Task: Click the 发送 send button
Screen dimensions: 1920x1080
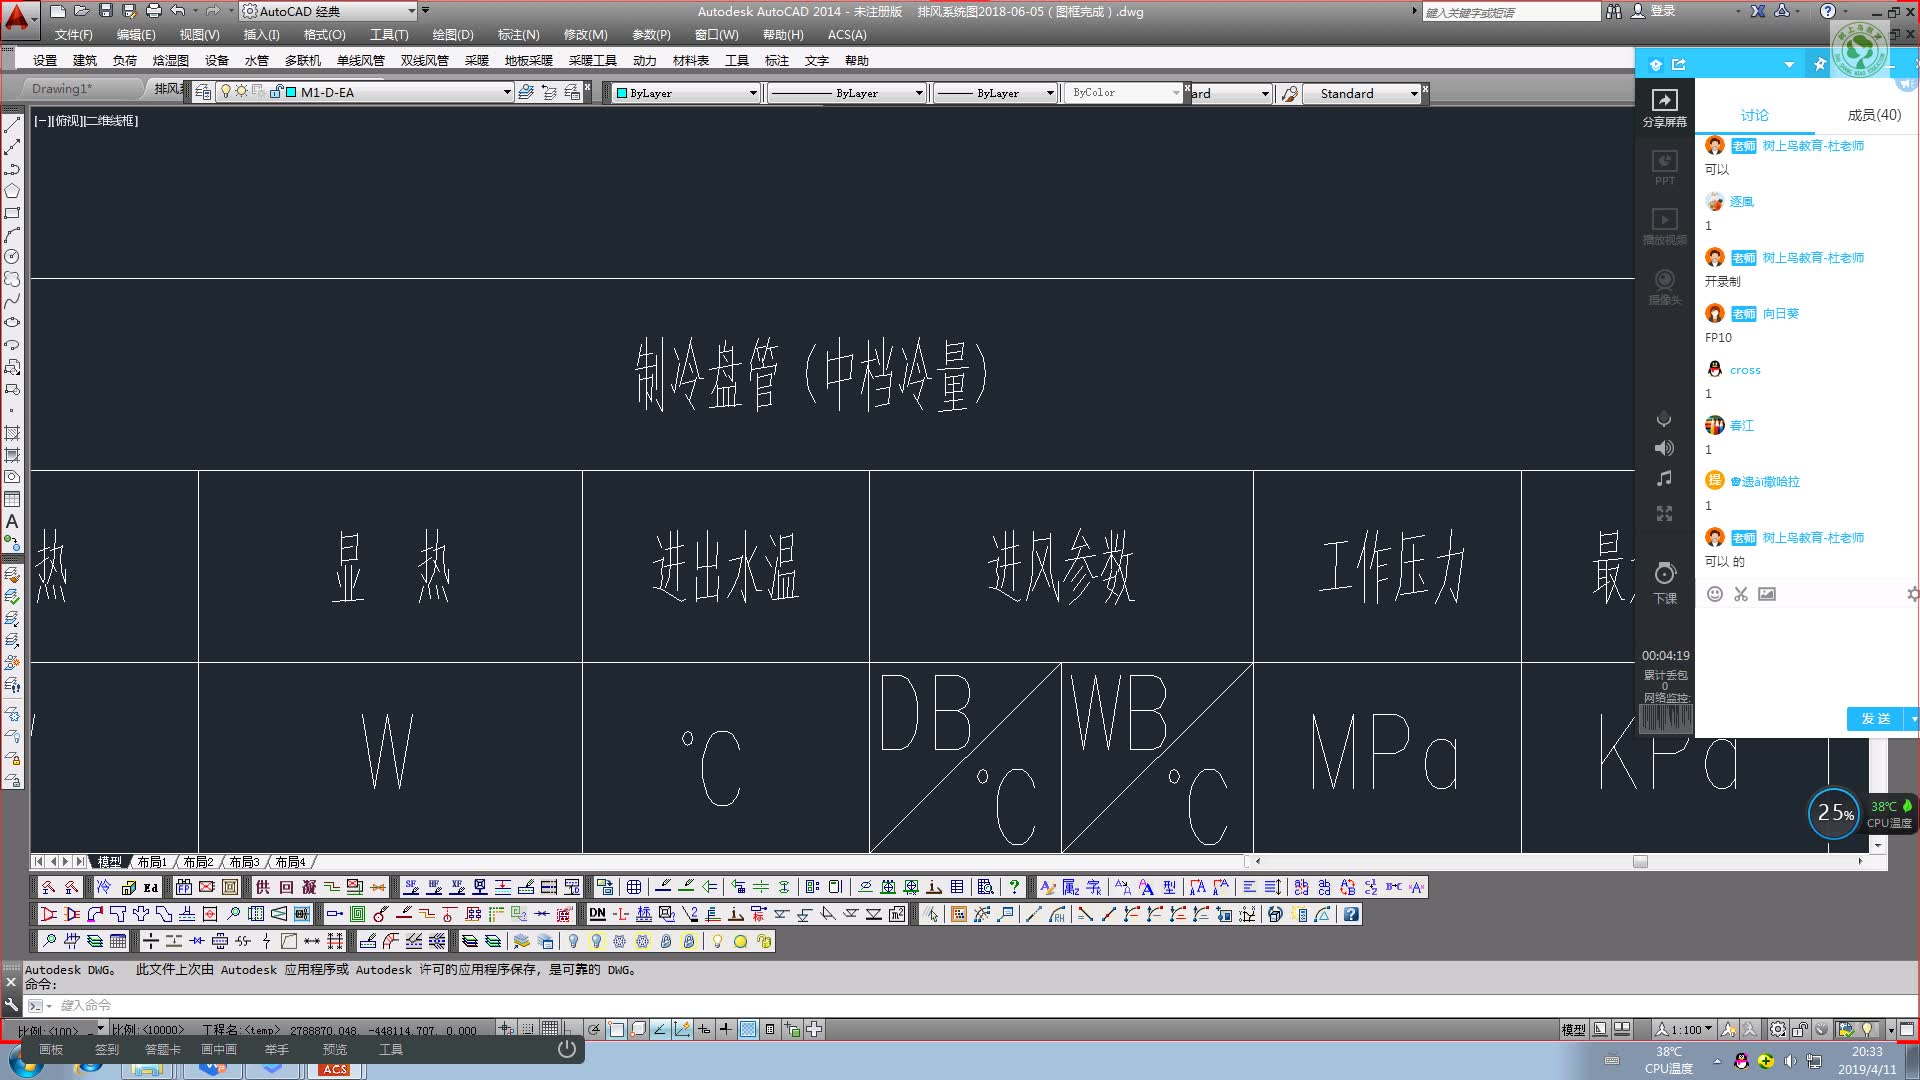Action: 1876,719
